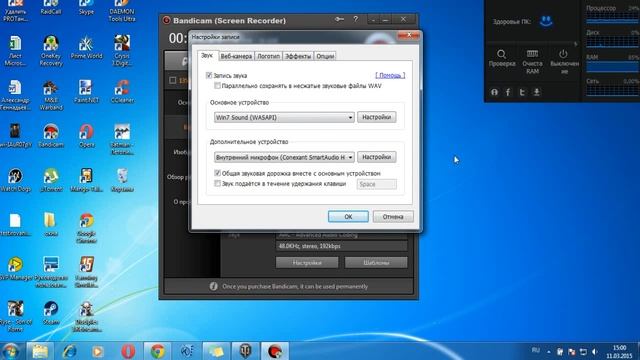This screenshot has width=640, height=360.
Task: Confirm the dialog with OK
Action: (348, 217)
